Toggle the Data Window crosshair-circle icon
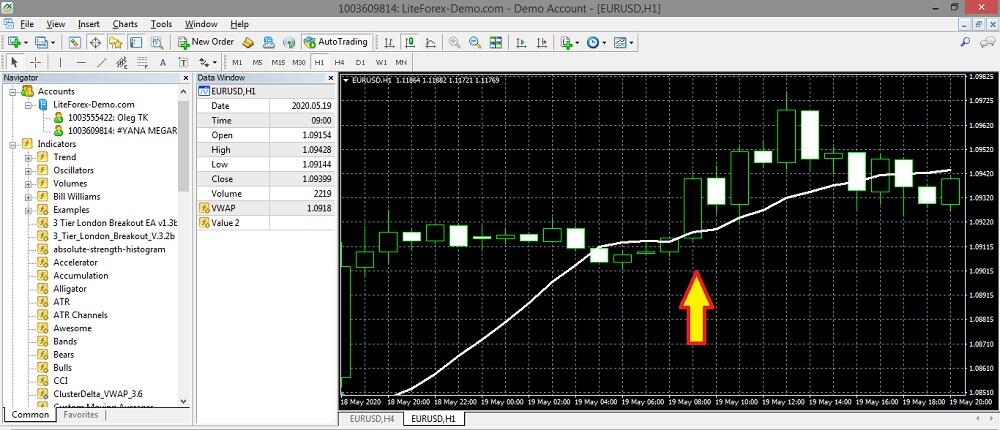Screen dimensions: 1000x430 pos(95,43)
